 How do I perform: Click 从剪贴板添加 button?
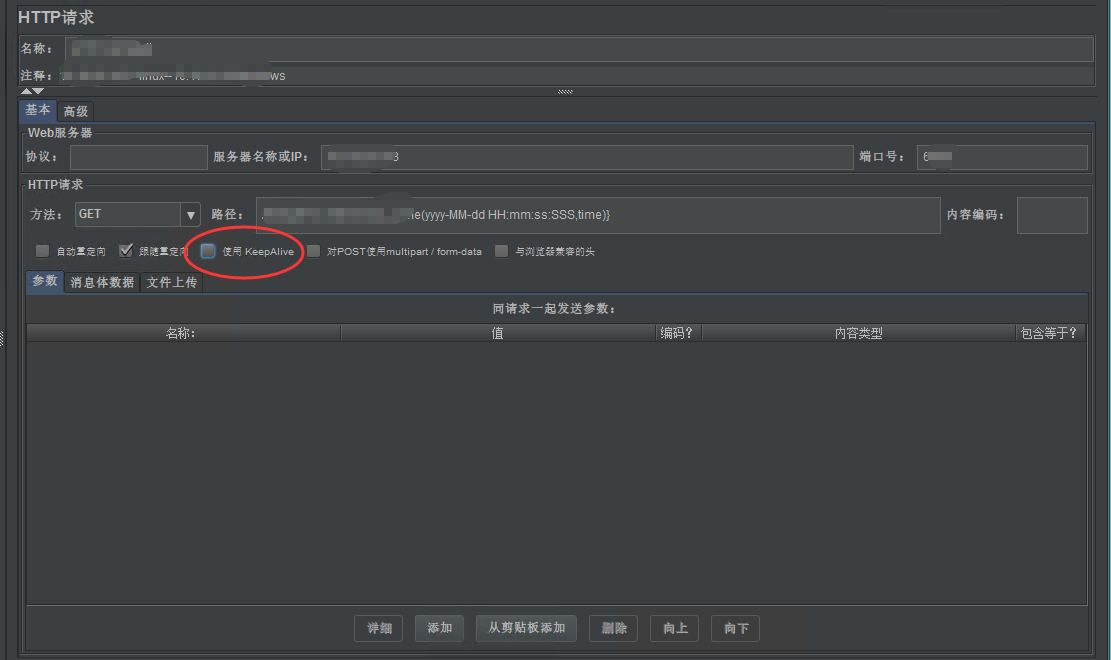pyautogui.click(x=526, y=628)
